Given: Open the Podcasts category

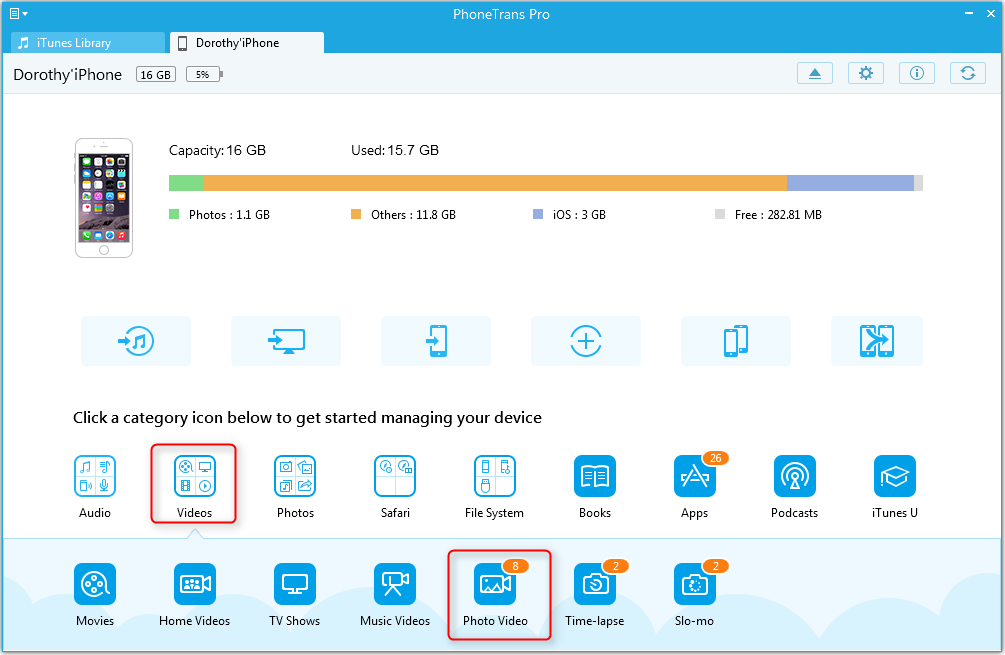Looking at the screenshot, I should pyautogui.click(x=795, y=477).
